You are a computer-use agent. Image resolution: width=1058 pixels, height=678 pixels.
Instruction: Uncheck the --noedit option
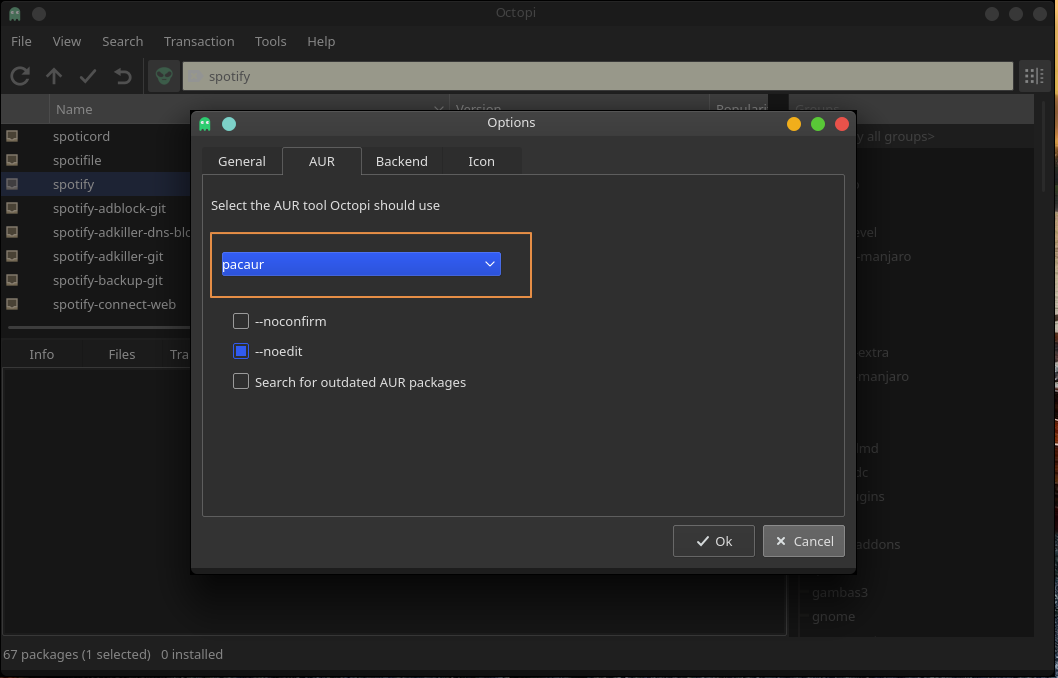241,351
